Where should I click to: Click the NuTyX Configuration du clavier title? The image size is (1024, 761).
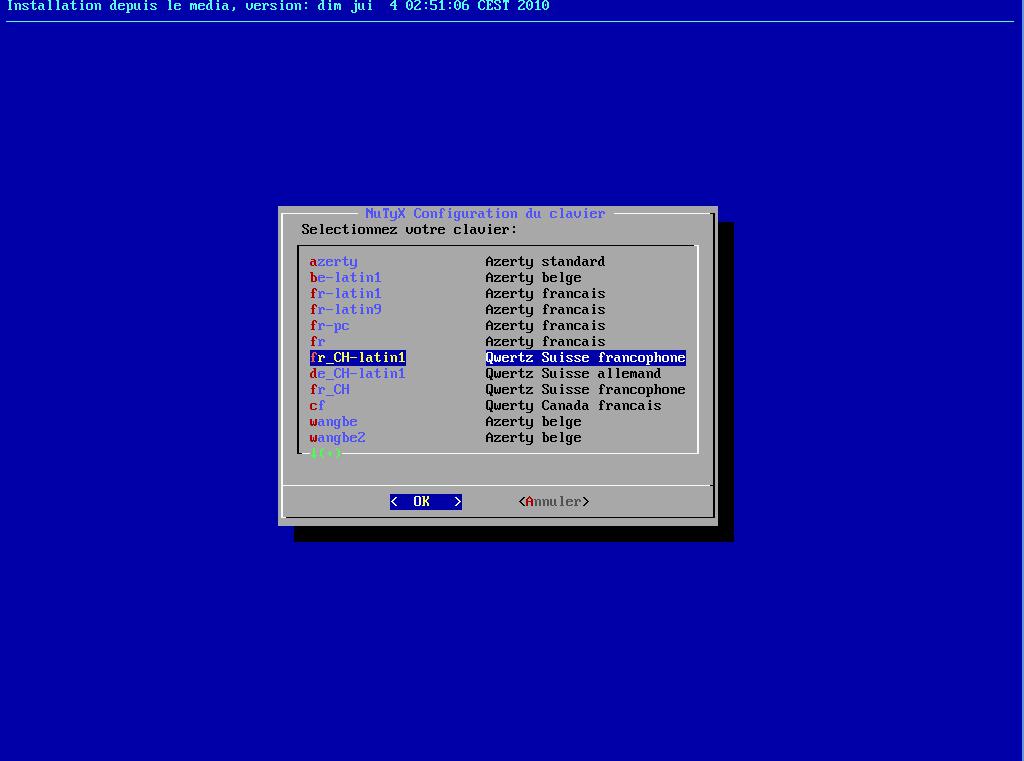pos(485,214)
